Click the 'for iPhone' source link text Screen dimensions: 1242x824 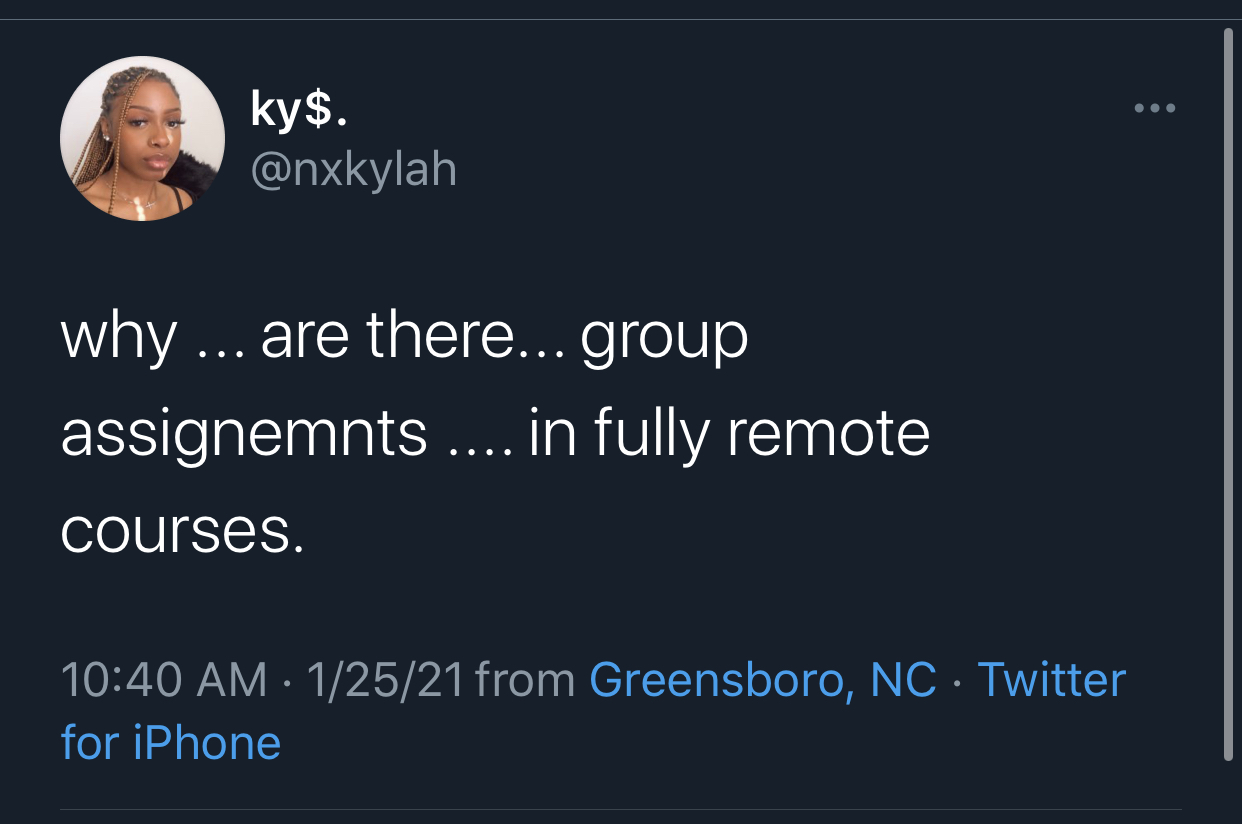click(171, 744)
